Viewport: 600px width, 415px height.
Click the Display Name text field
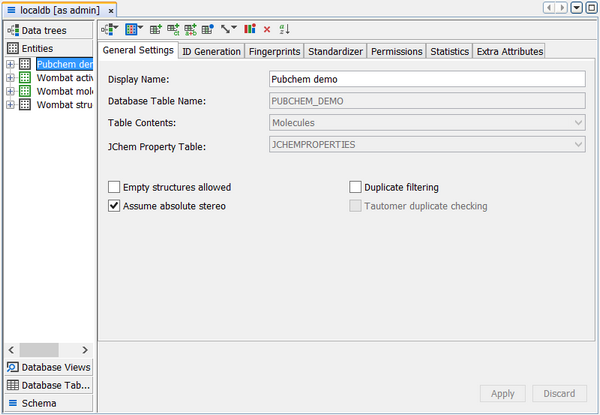[427, 79]
